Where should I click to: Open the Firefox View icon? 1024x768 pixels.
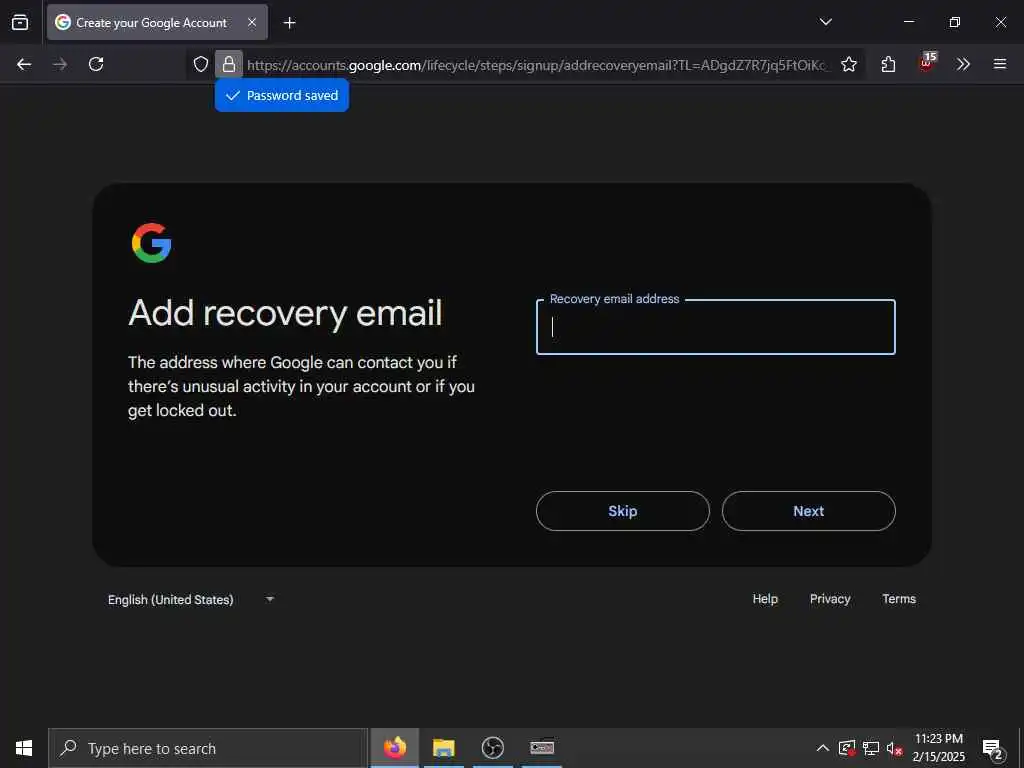pyautogui.click(x=20, y=22)
